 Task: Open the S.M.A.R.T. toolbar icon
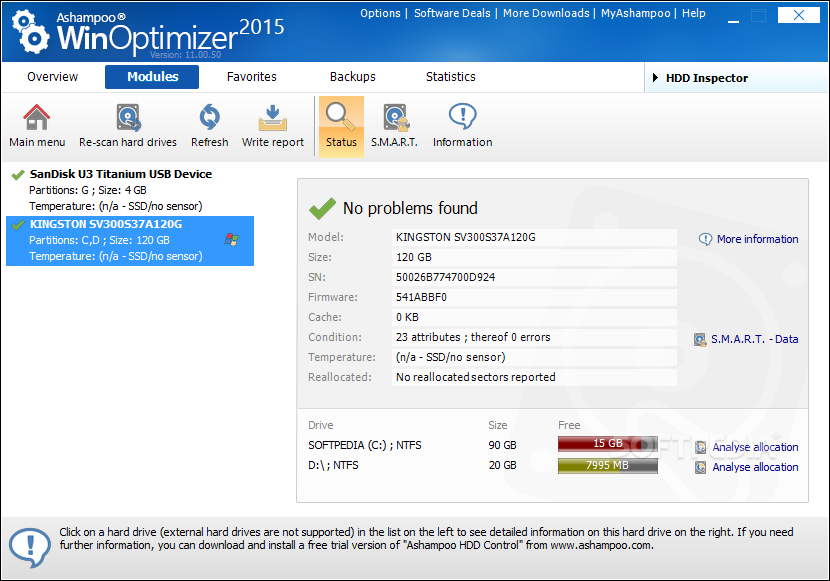396,117
